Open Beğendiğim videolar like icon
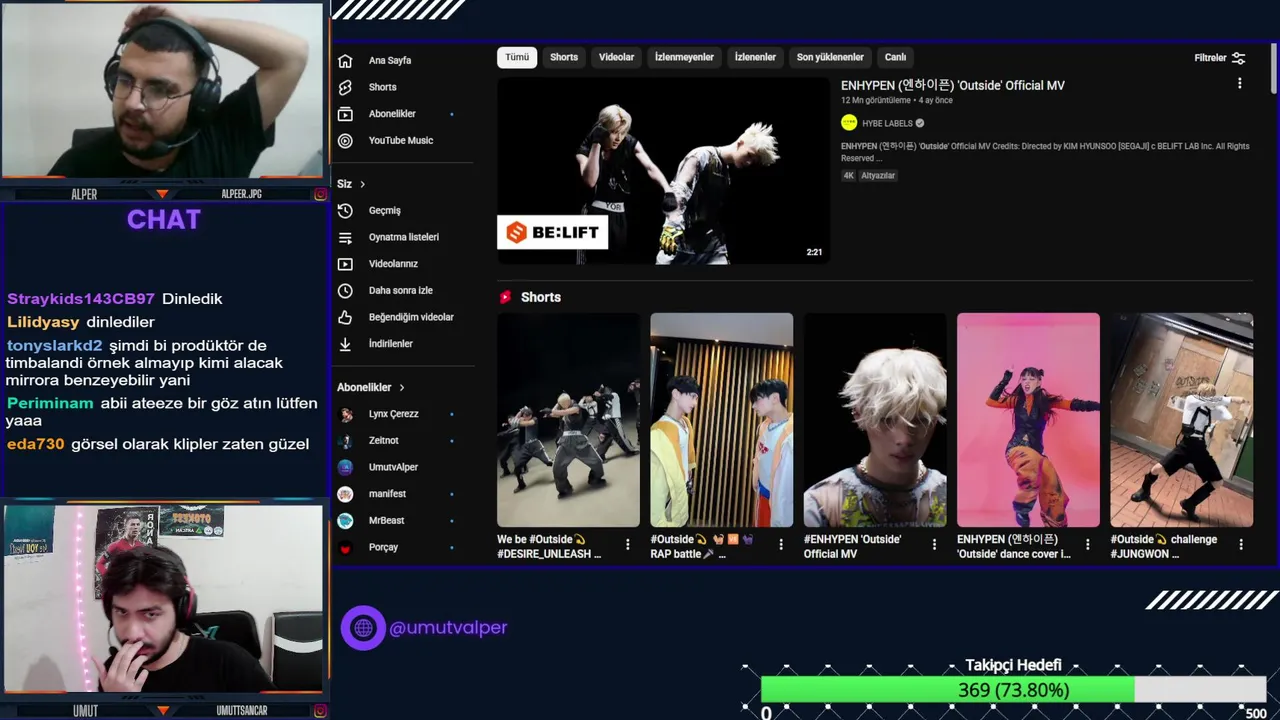Screen dimensions: 1280x720 pyautogui.click(x=345, y=317)
